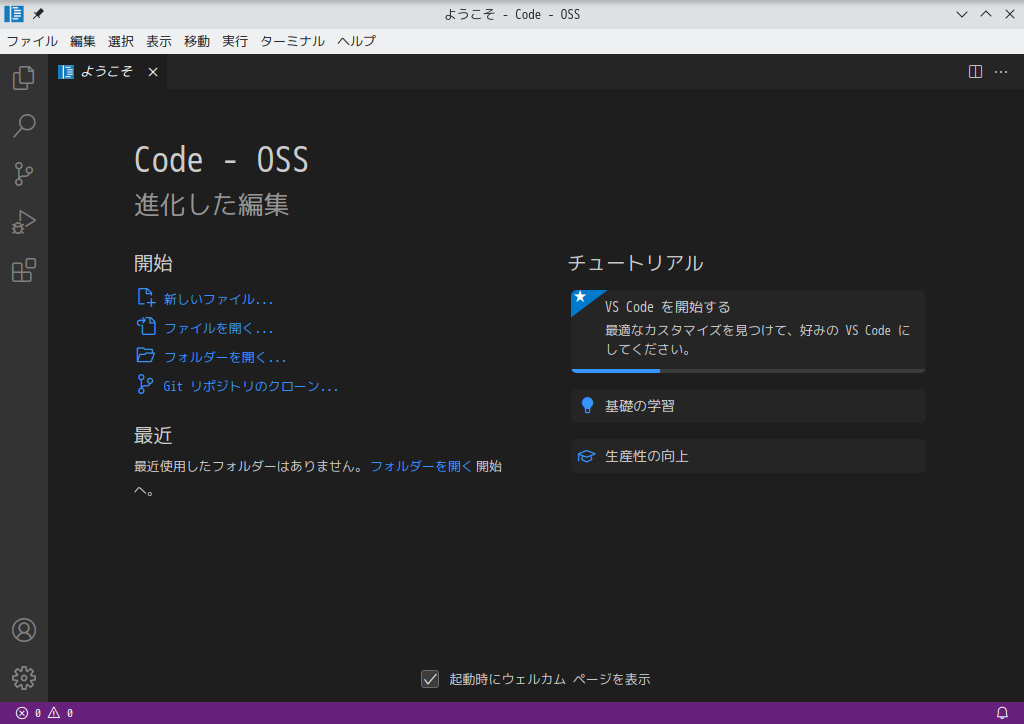The width and height of the screenshot is (1024, 724).
Task: Open the Accounts icon in activity bar
Action: [24, 630]
